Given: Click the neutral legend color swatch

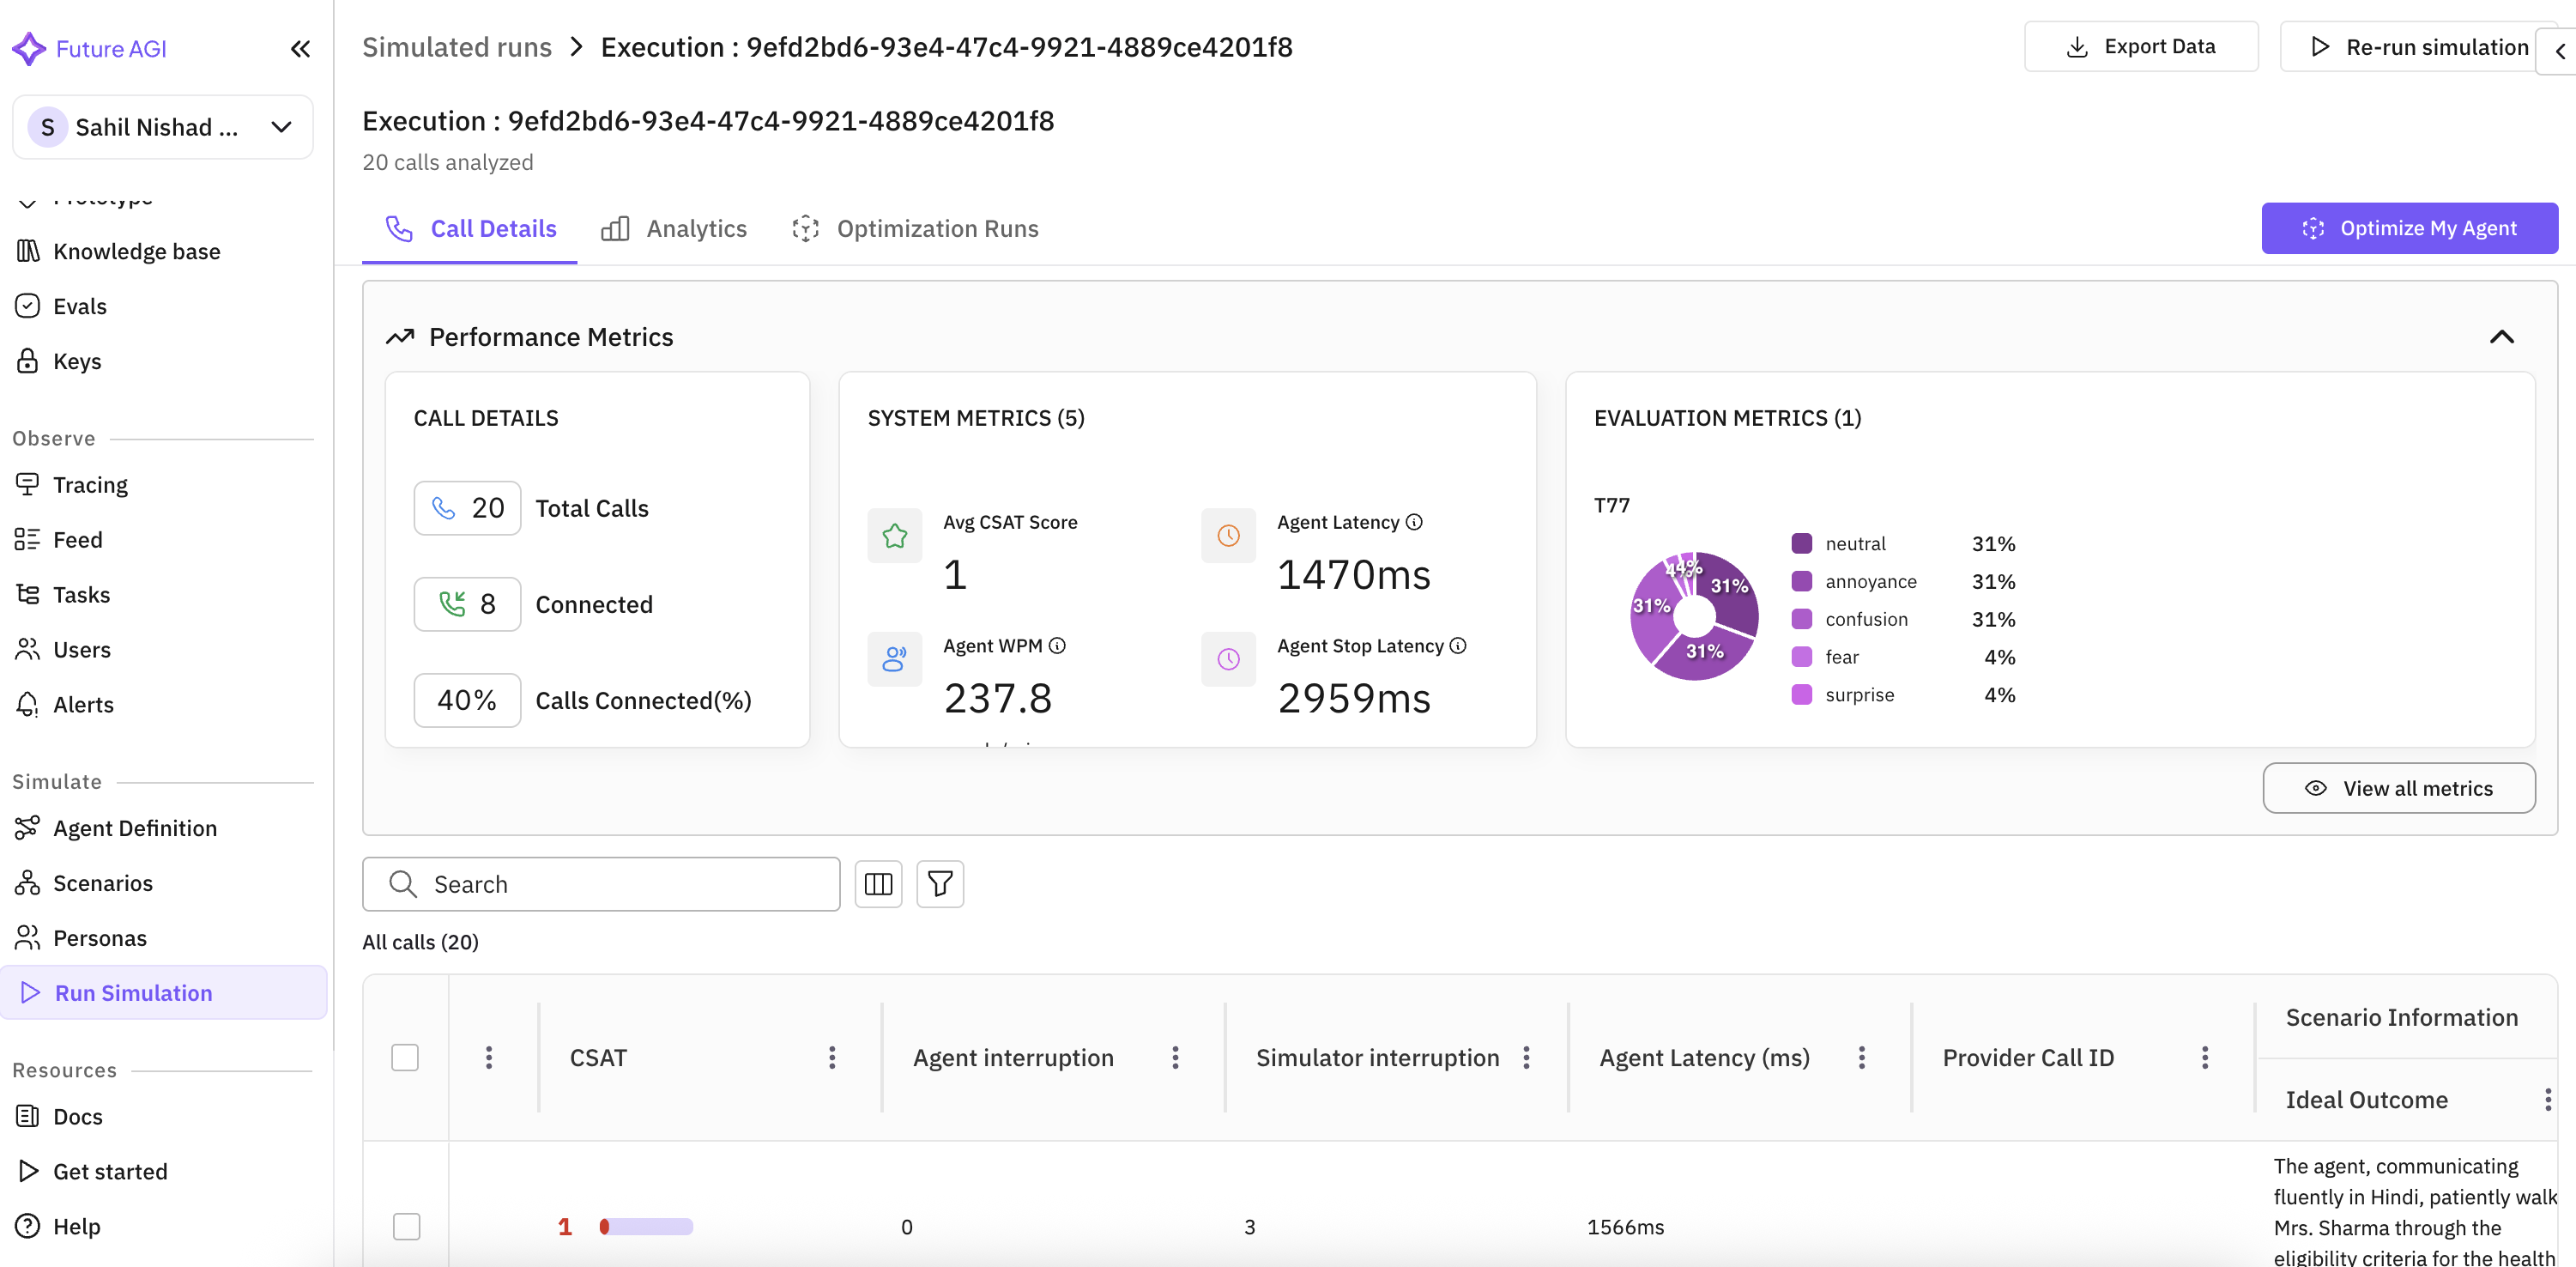Looking at the screenshot, I should (1801, 544).
